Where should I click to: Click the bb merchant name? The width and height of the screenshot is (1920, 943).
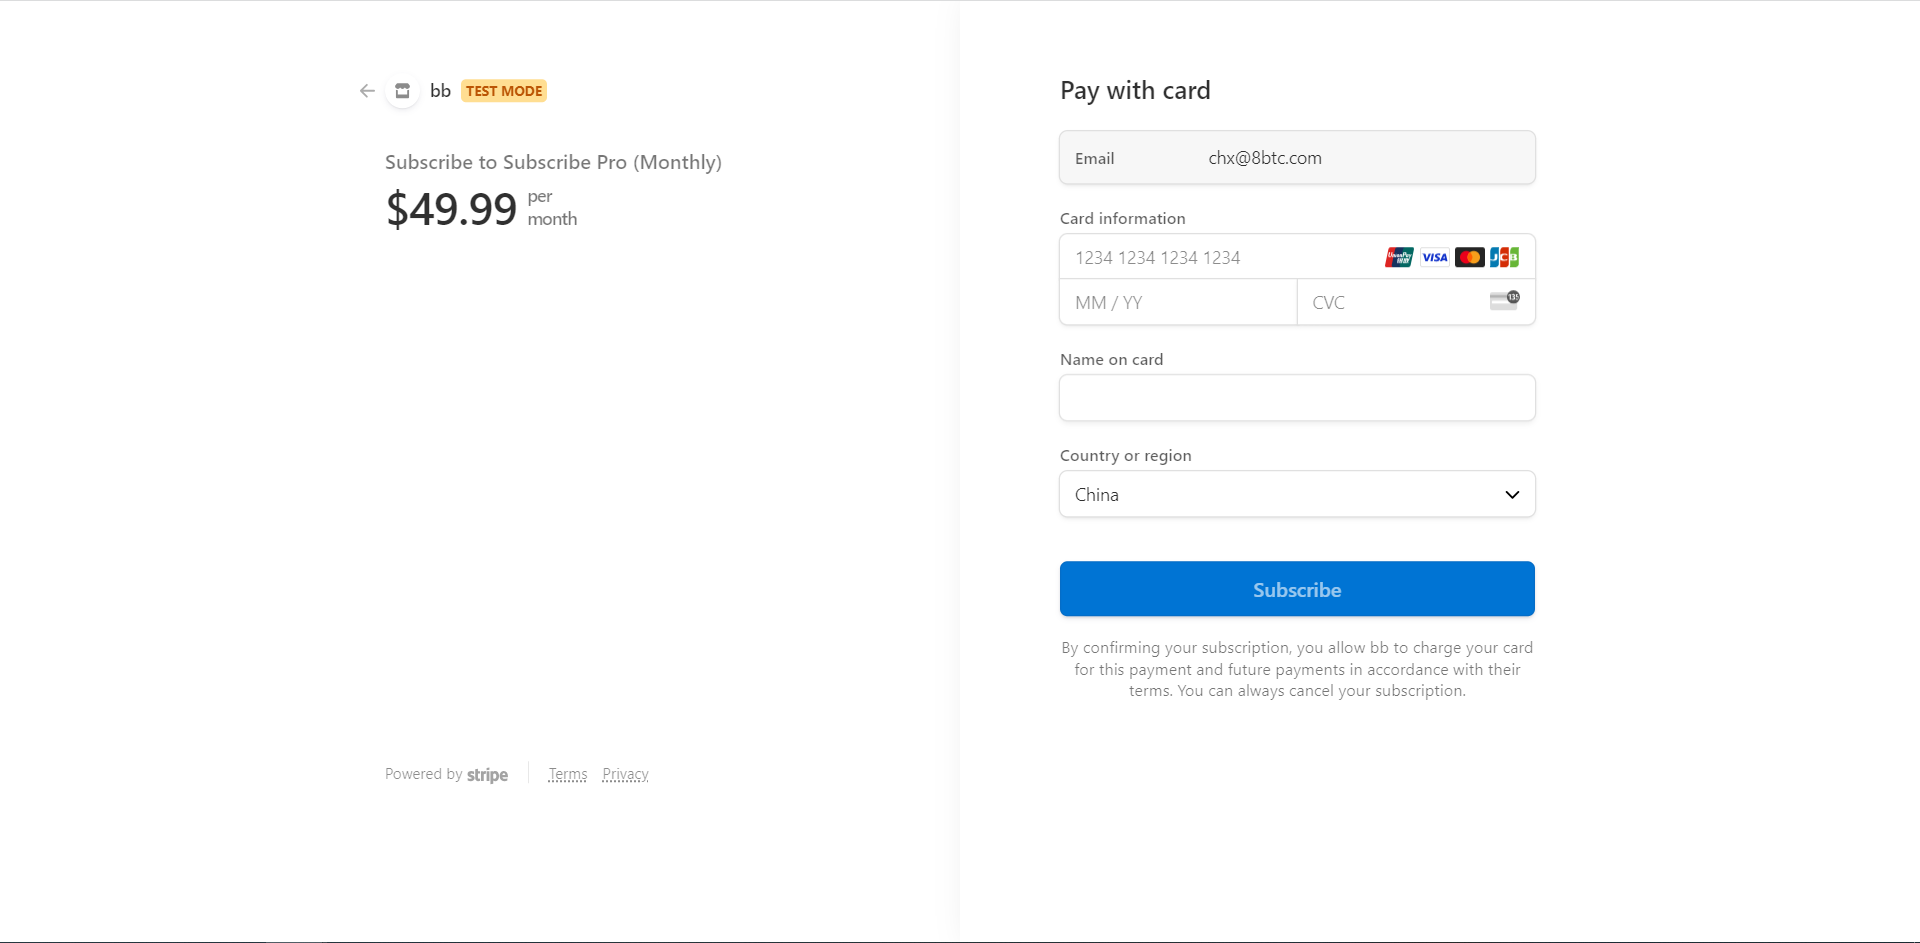(440, 91)
